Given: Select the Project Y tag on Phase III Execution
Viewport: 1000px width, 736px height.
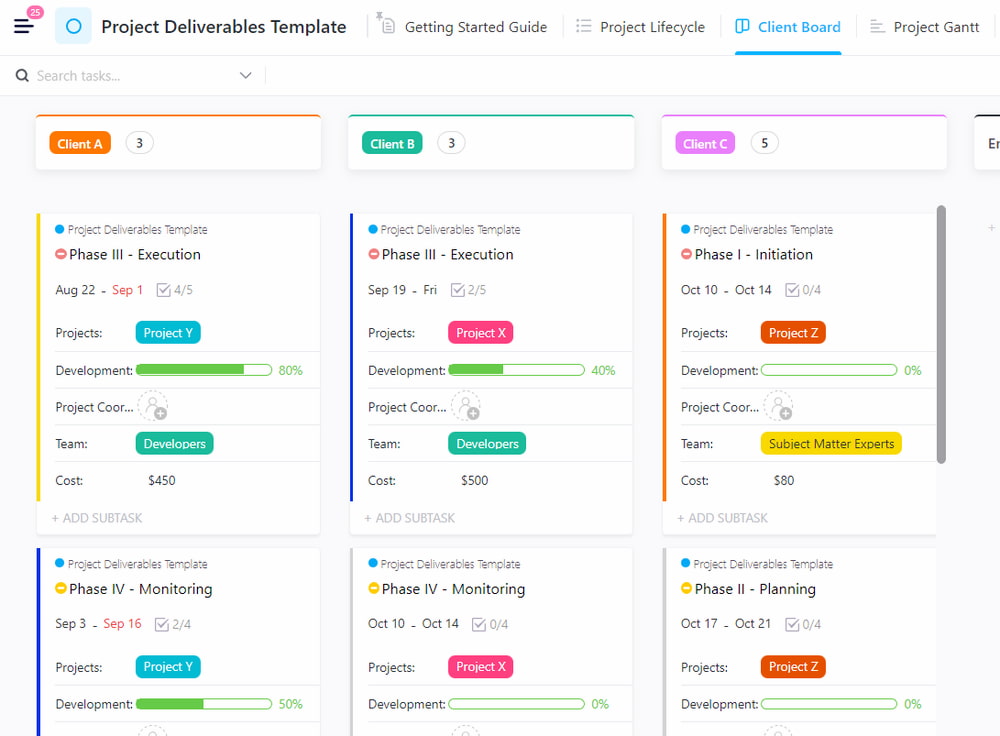Looking at the screenshot, I should [x=167, y=331].
